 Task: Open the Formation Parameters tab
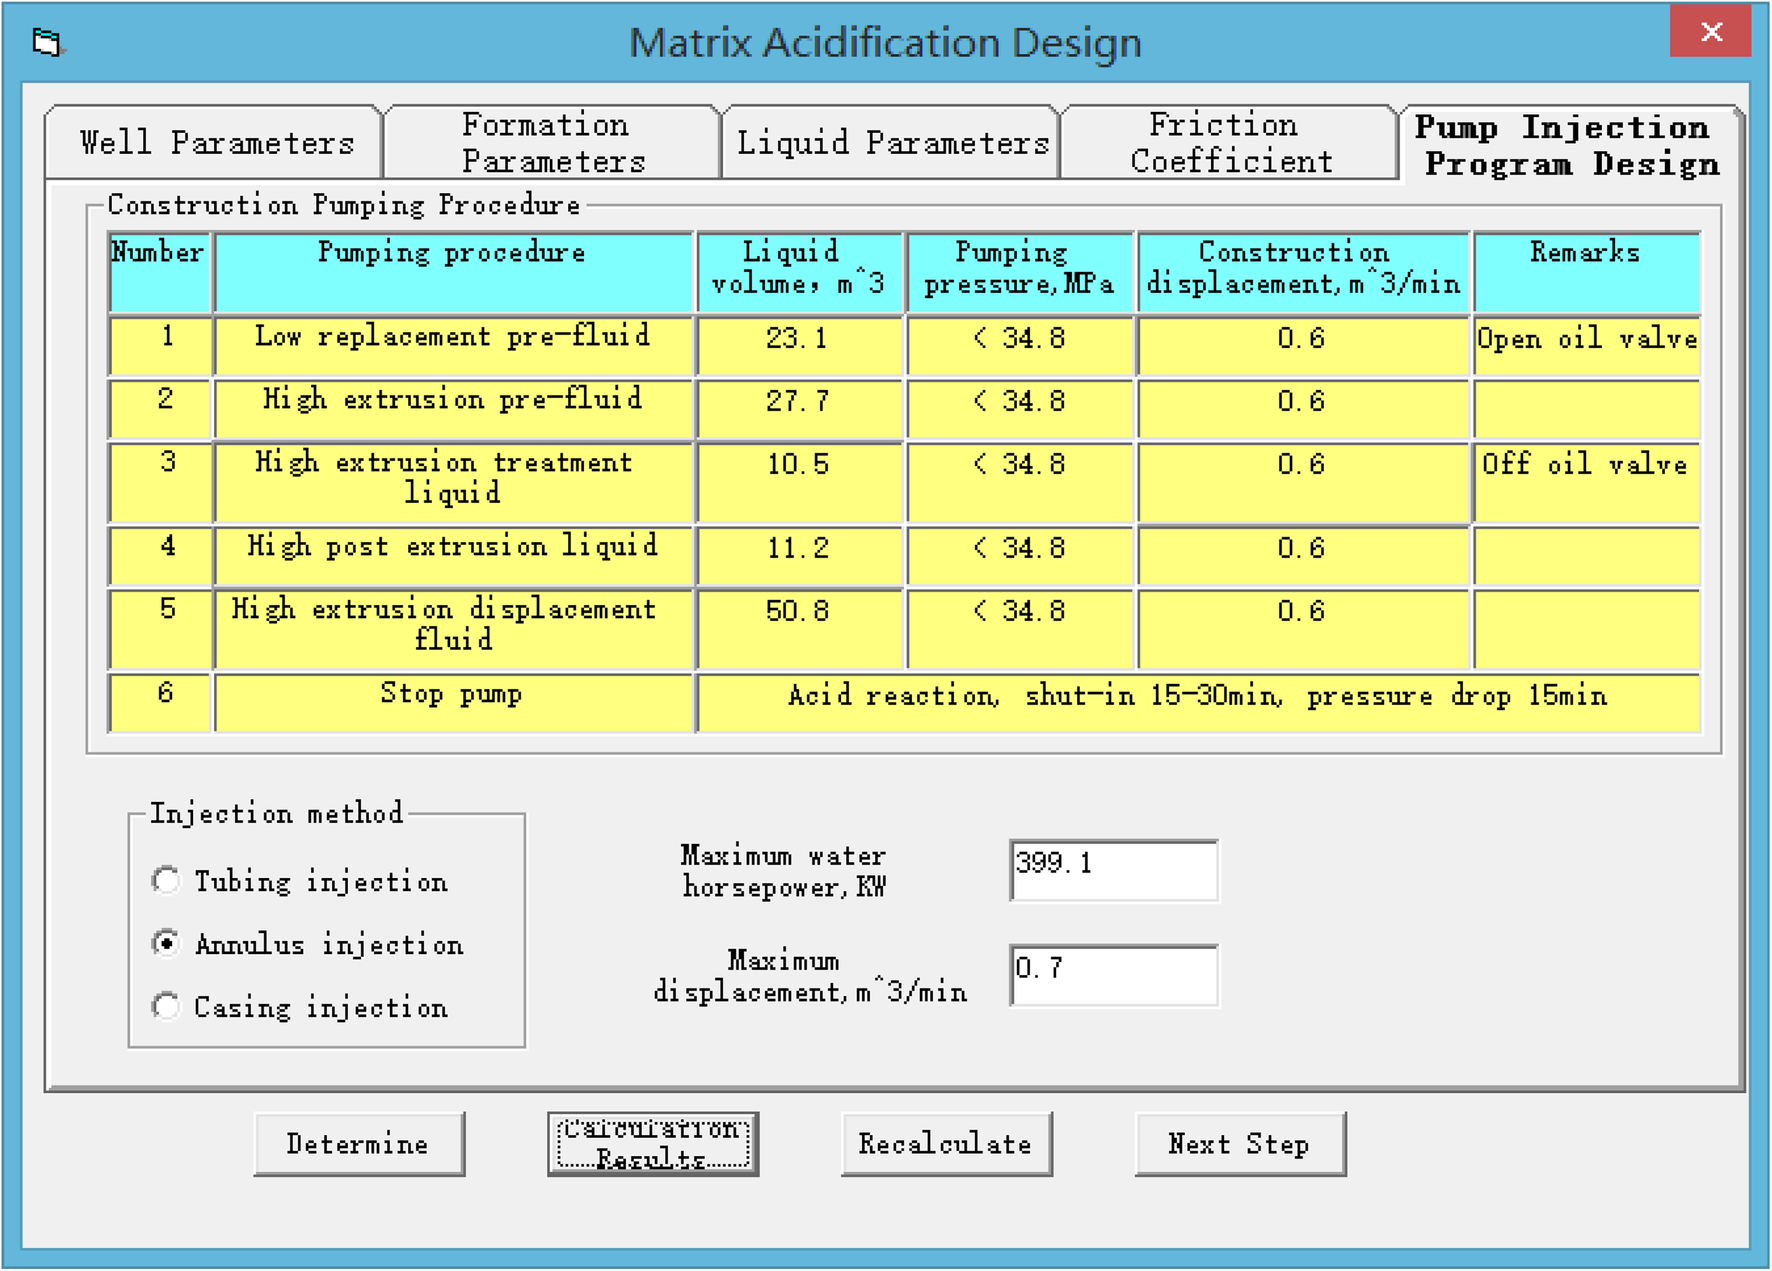(549, 142)
